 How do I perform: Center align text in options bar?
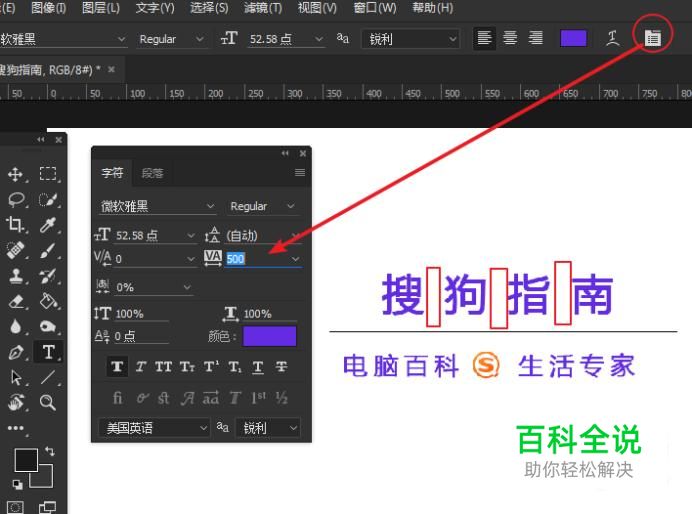[x=510, y=38]
